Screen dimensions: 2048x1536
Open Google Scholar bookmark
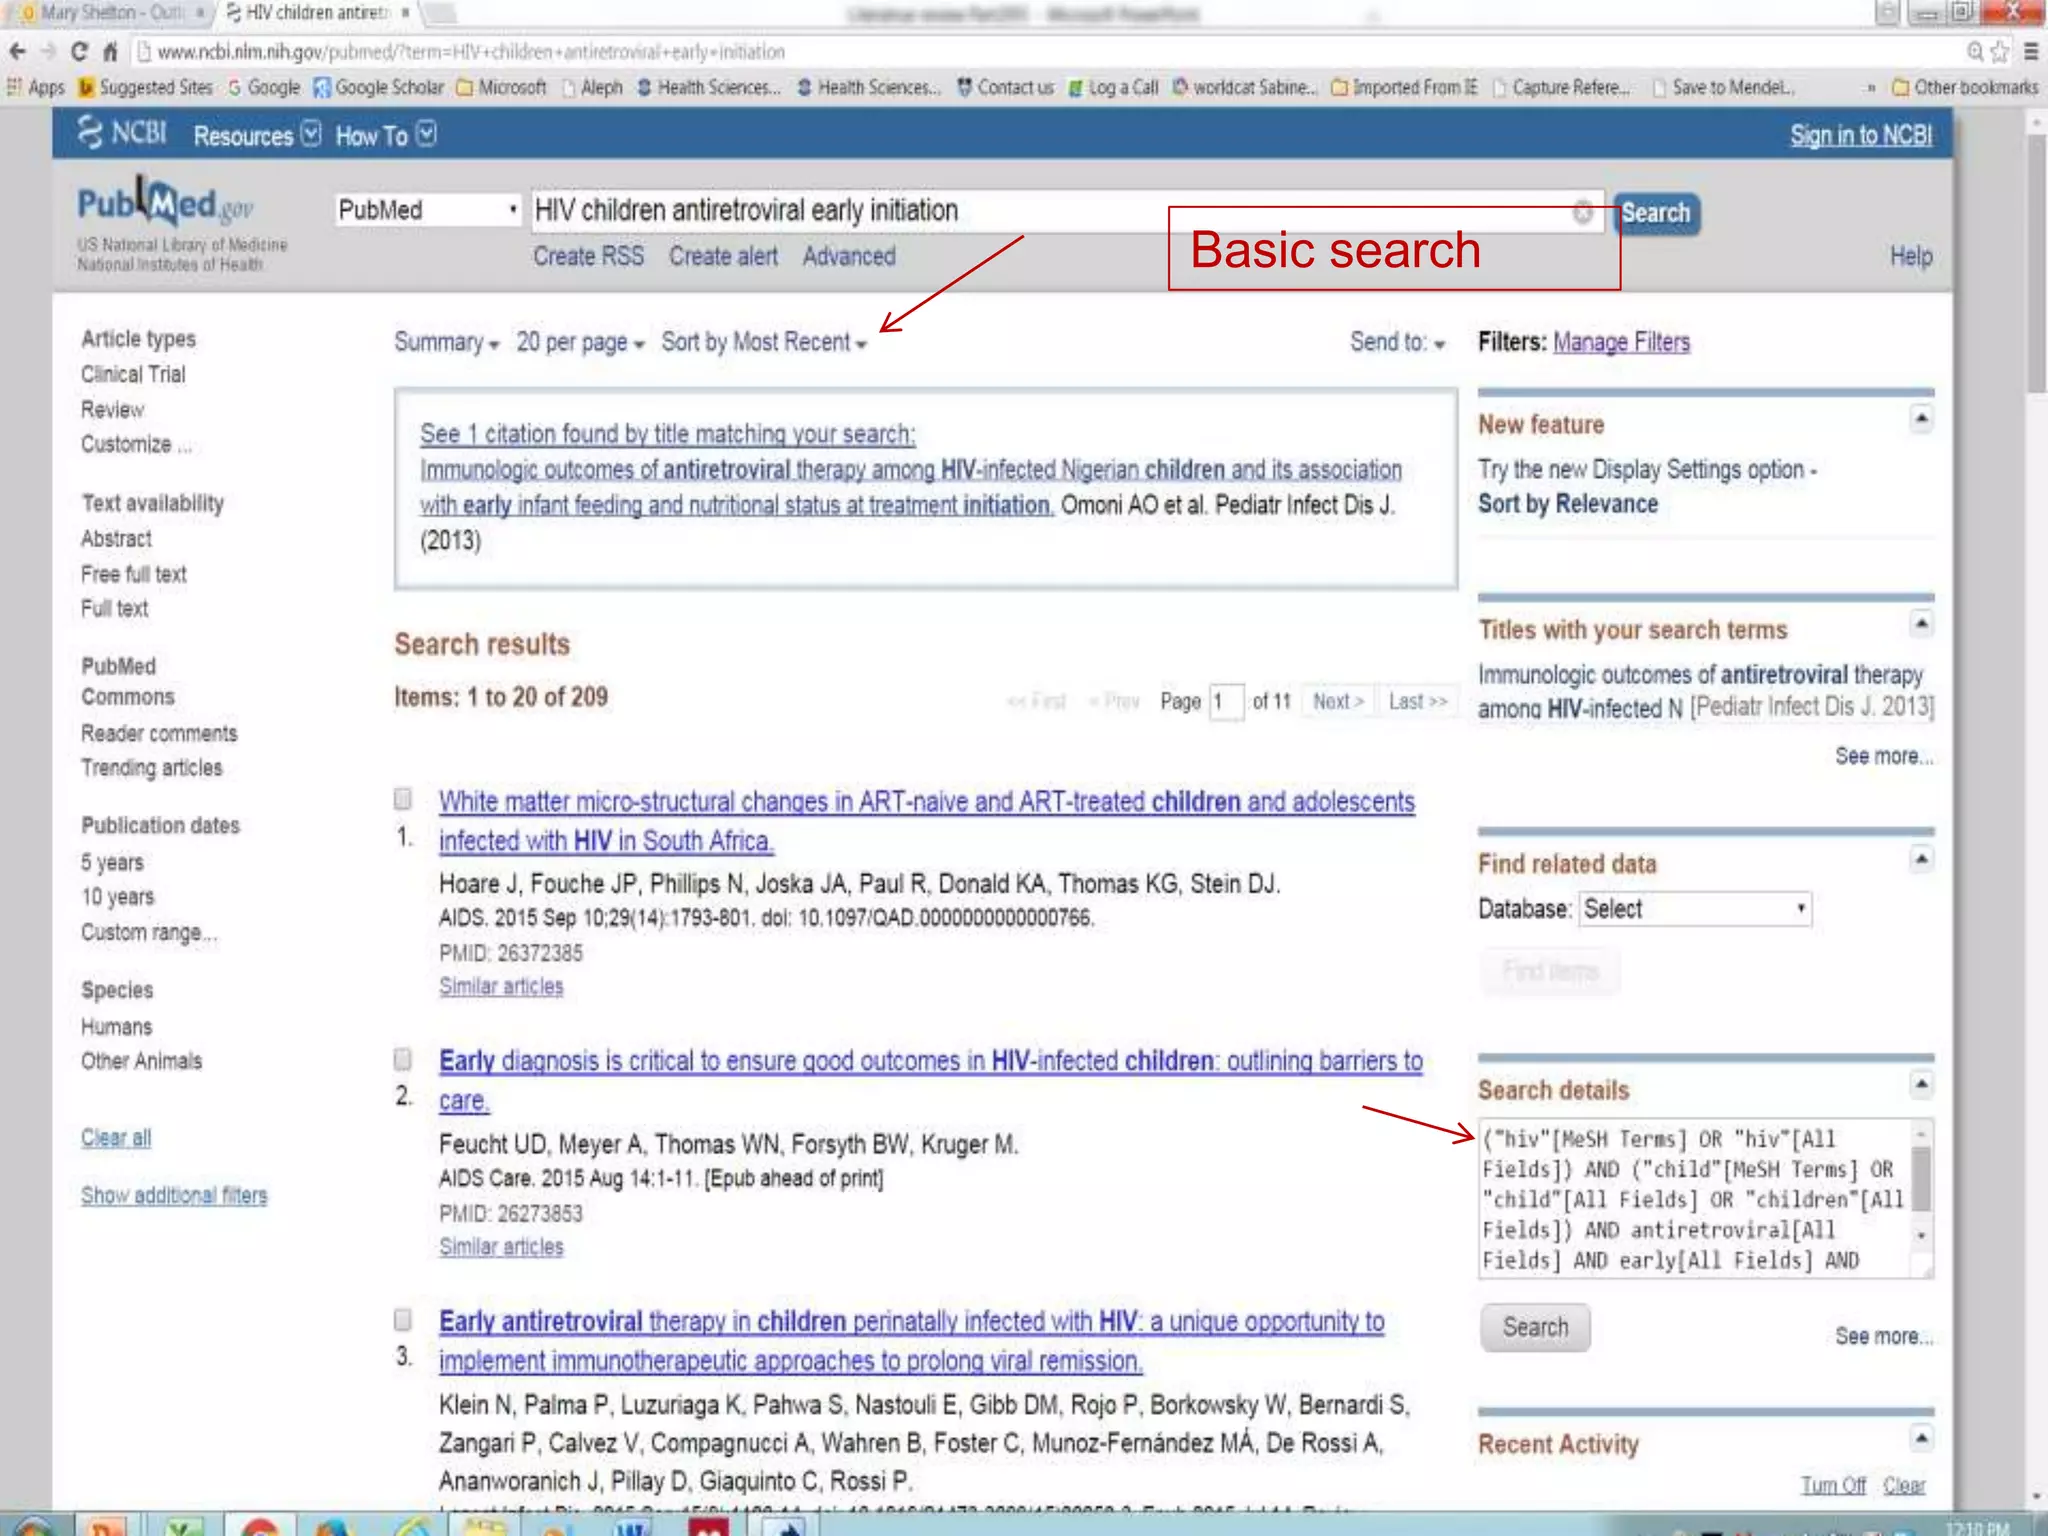(x=379, y=88)
